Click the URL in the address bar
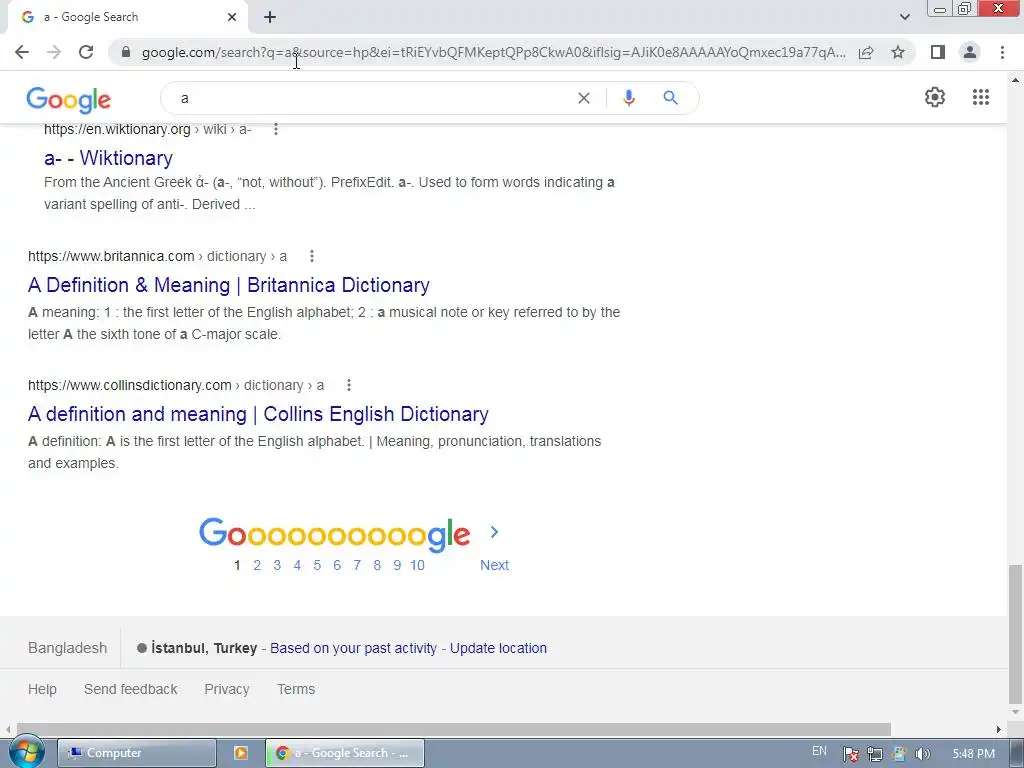This screenshot has height=768, width=1024. (x=493, y=52)
